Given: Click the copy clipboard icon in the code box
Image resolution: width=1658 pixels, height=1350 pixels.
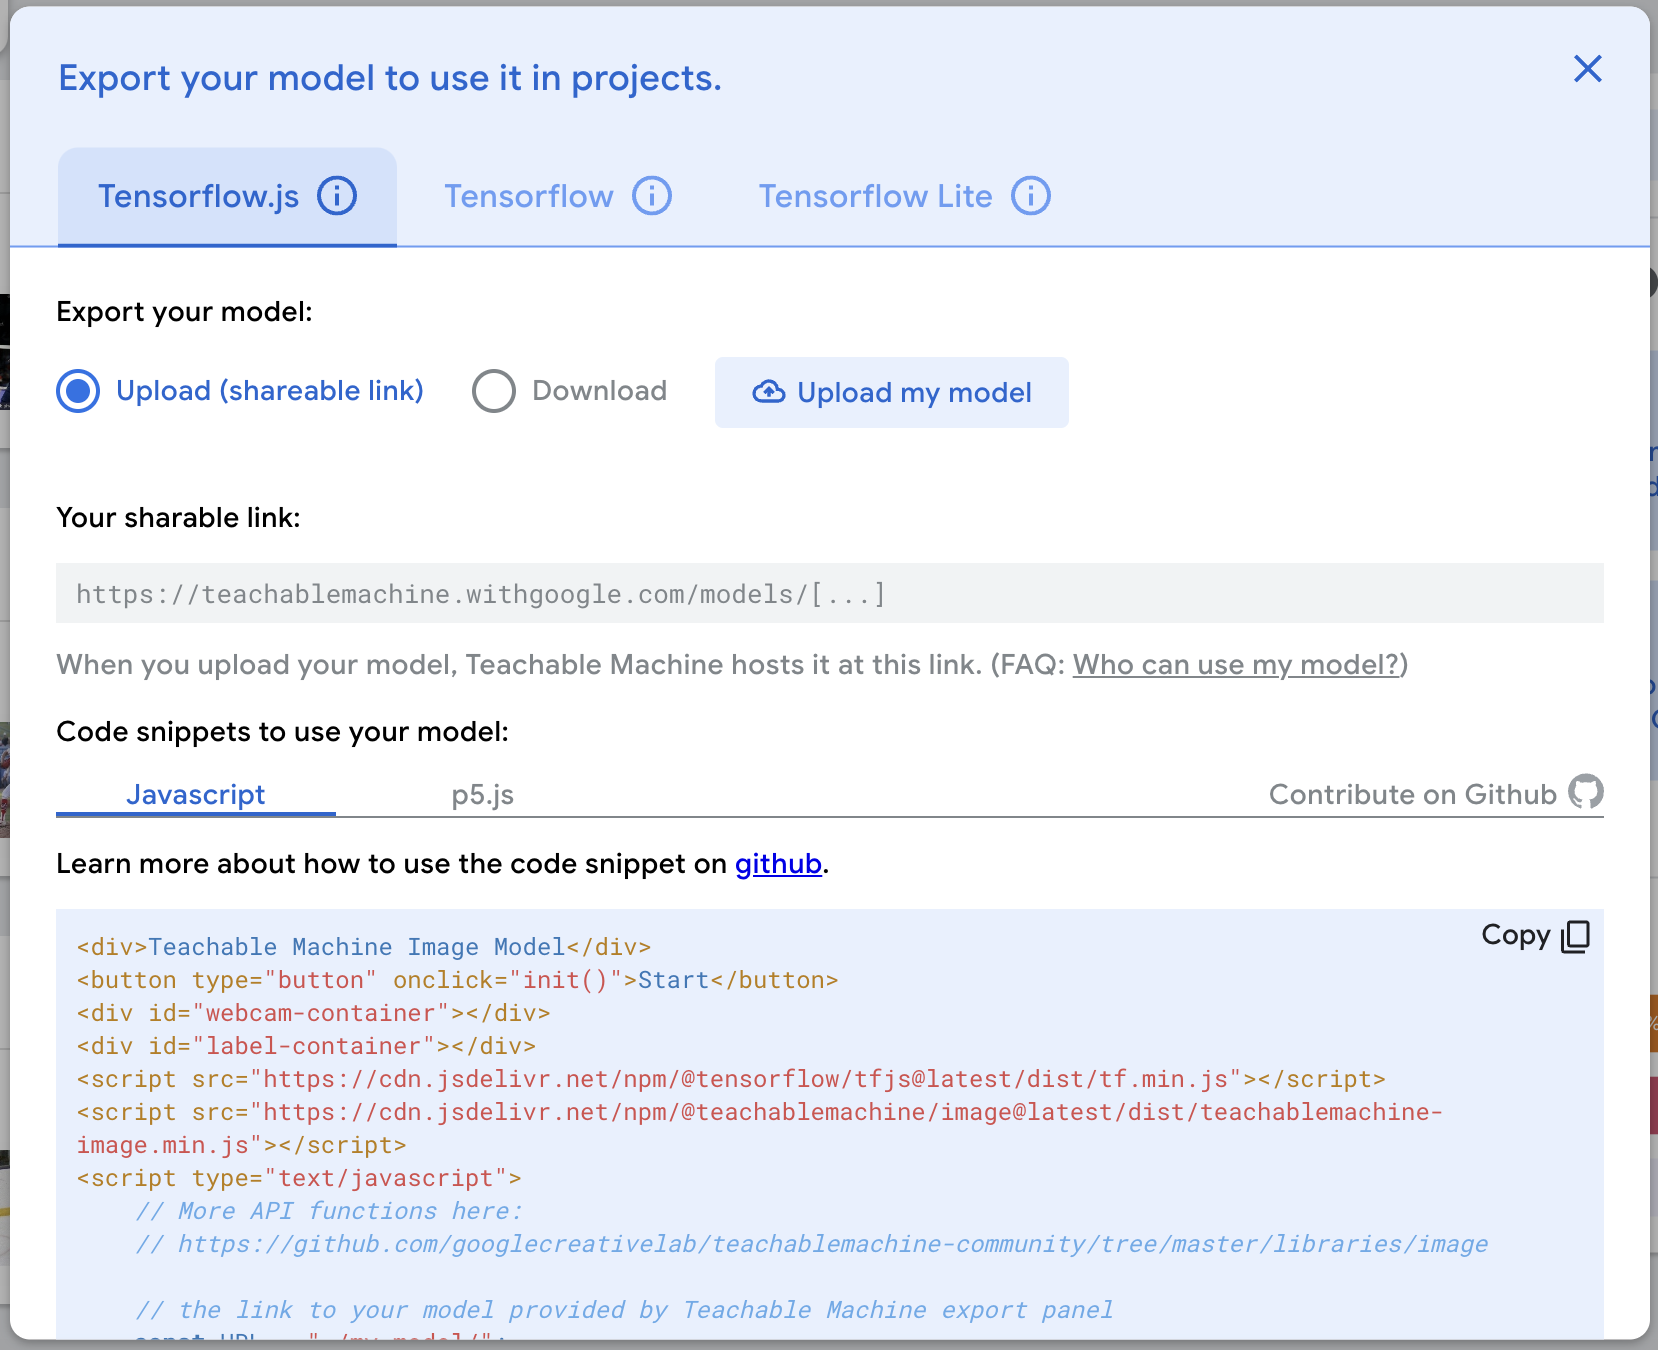Looking at the screenshot, I should coord(1575,936).
